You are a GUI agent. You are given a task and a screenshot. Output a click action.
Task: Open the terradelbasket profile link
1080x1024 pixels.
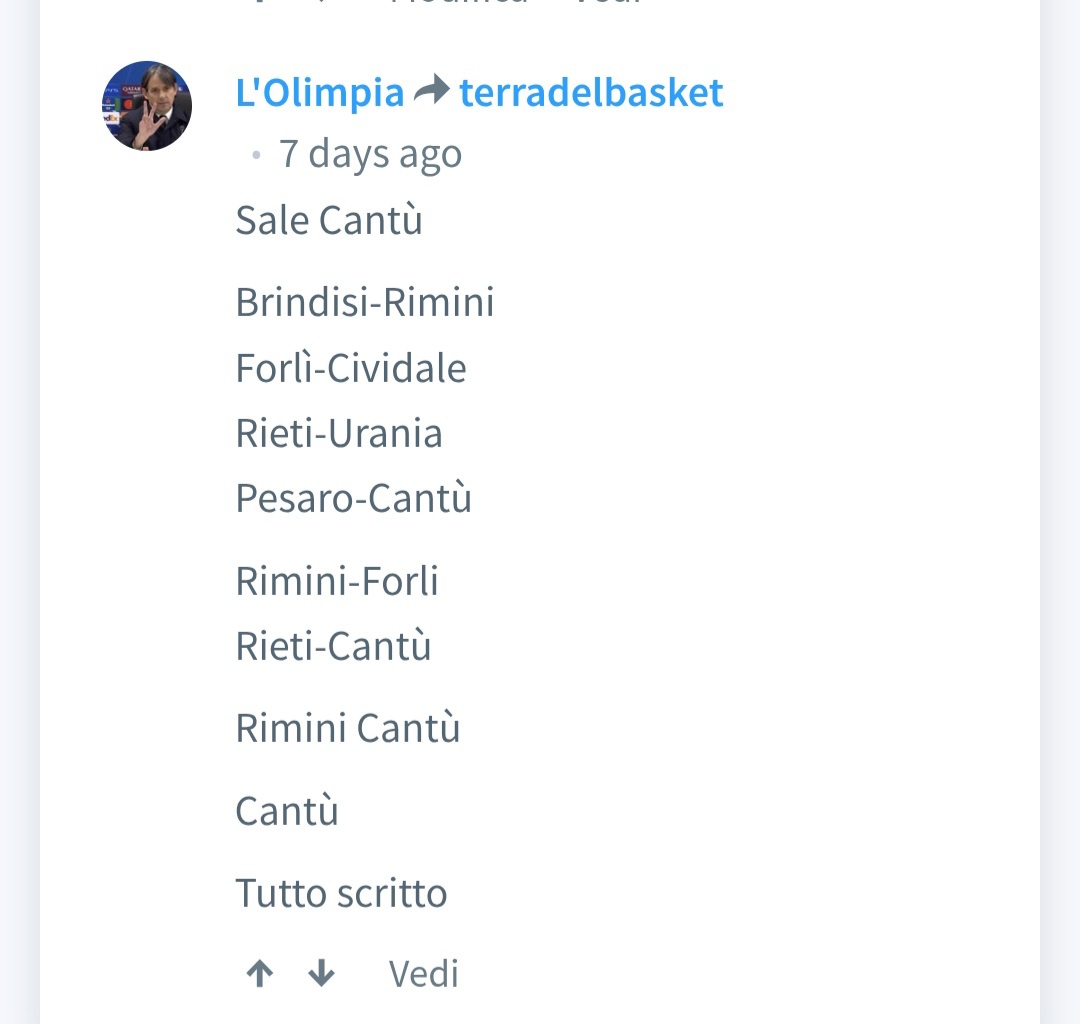click(x=591, y=92)
